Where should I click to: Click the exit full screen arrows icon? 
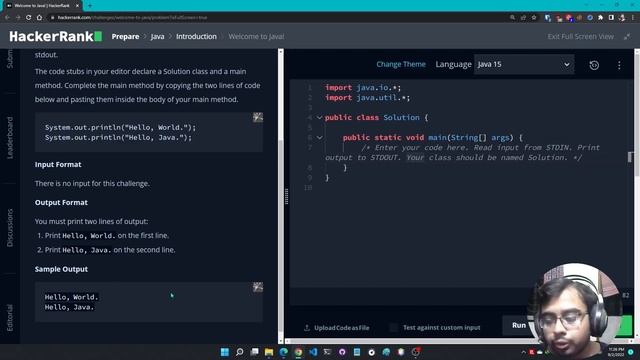pos(627,37)
